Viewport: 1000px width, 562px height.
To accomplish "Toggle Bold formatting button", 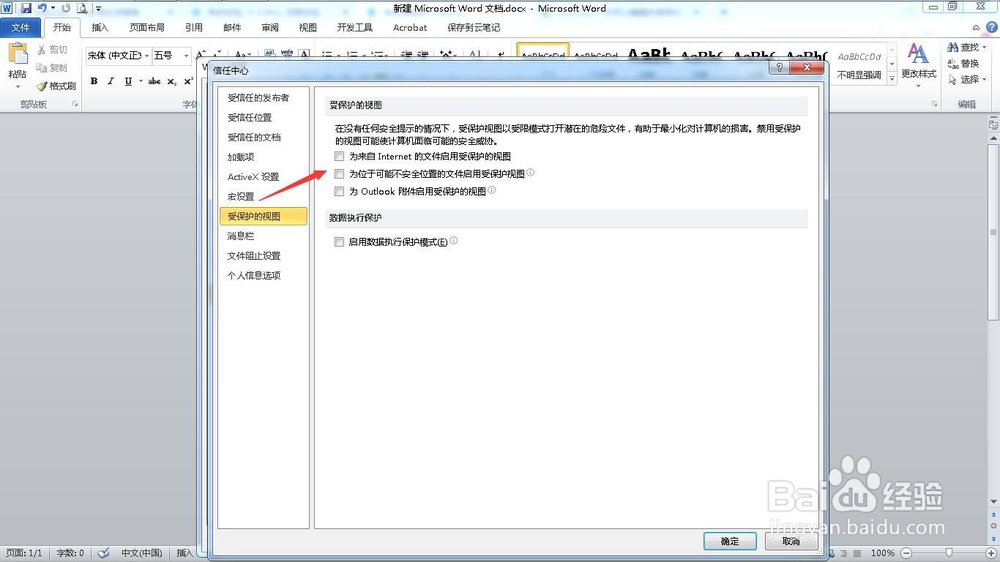I will tap(94, 81).
